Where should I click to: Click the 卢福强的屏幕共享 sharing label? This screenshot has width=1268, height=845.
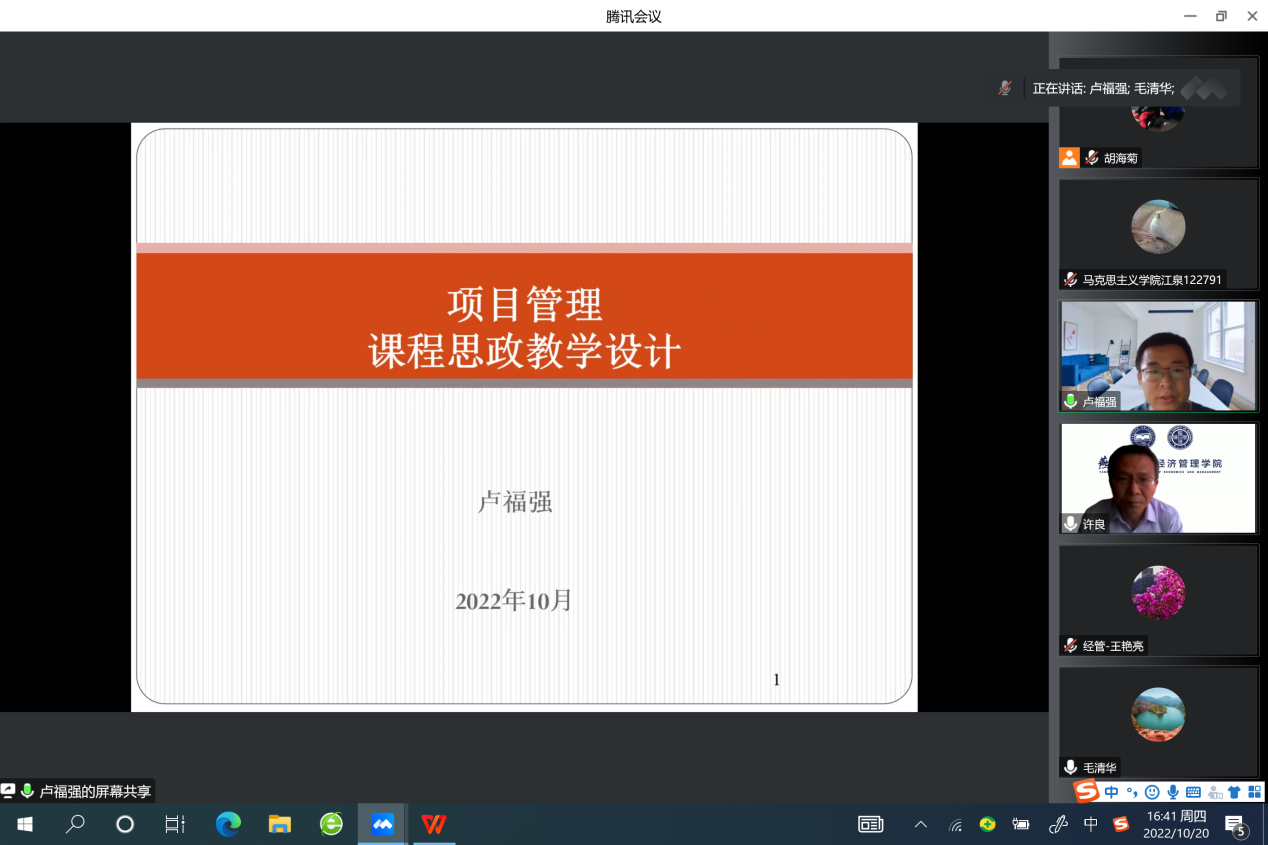pyautogui.click(x=94, y=791)
